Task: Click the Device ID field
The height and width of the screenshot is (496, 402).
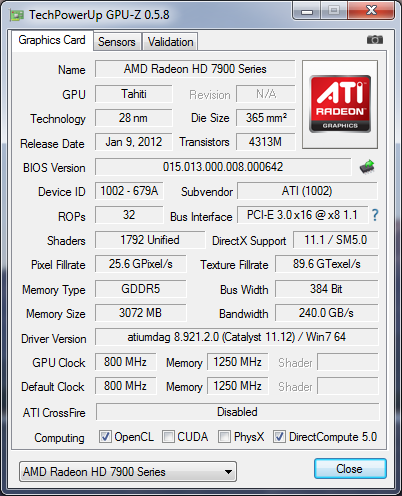Action: coord(129,191)
